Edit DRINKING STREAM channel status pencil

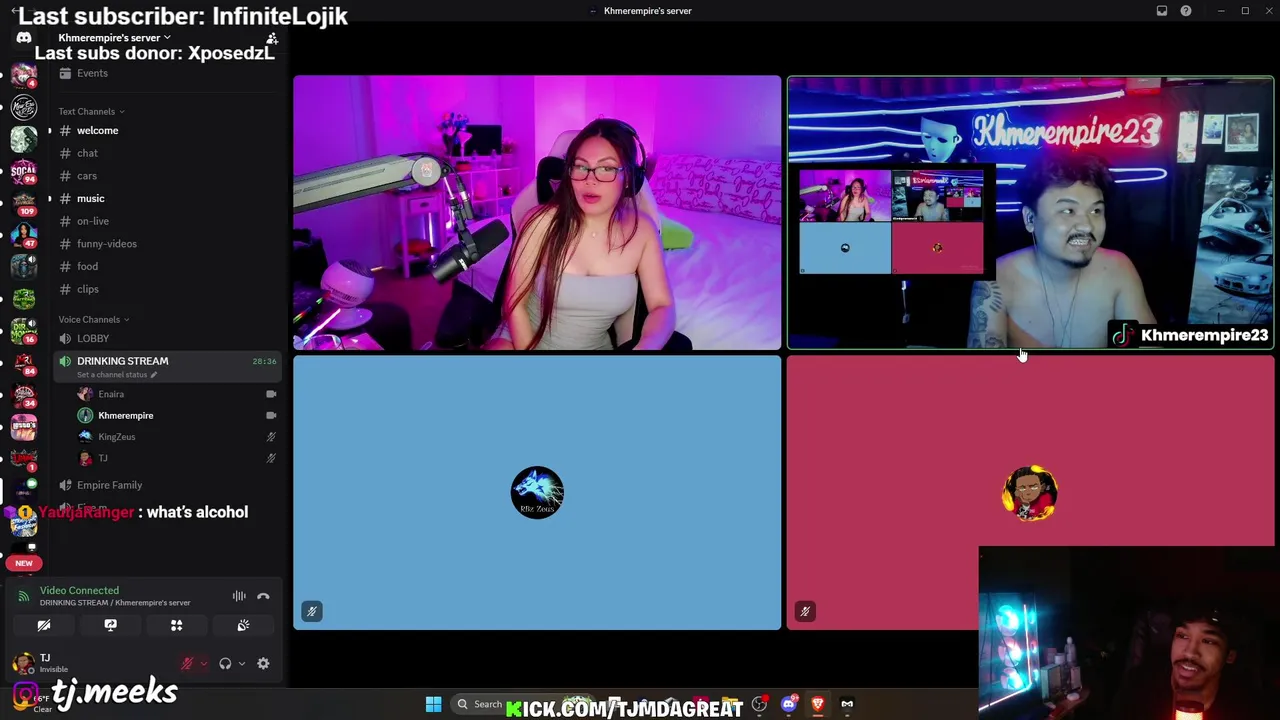(153, 375)
